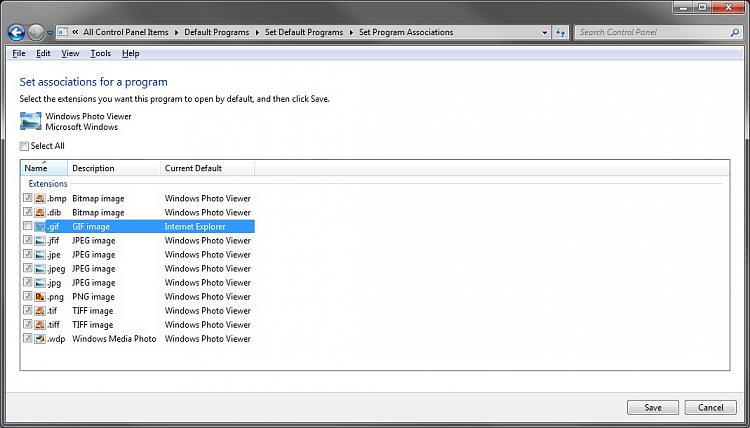Viewport: 750px width, 428px height.
Task: Click the .gif file type icon
Action: pyautogui.click(x=40, y=226)
